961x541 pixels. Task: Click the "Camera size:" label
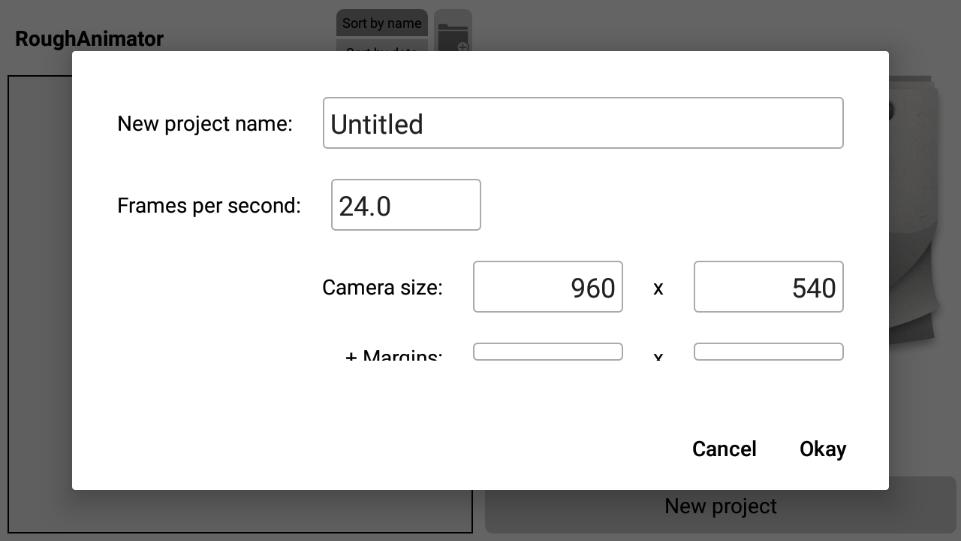[382, 288]
